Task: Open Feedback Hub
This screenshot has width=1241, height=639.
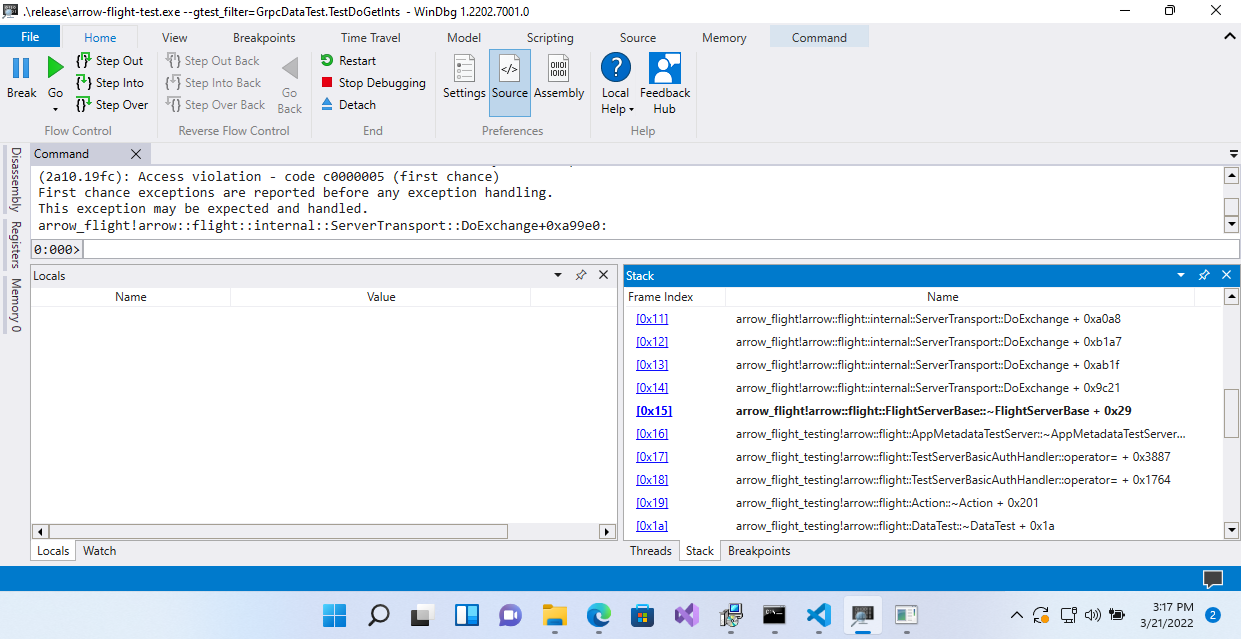Action: click(665, 84)
